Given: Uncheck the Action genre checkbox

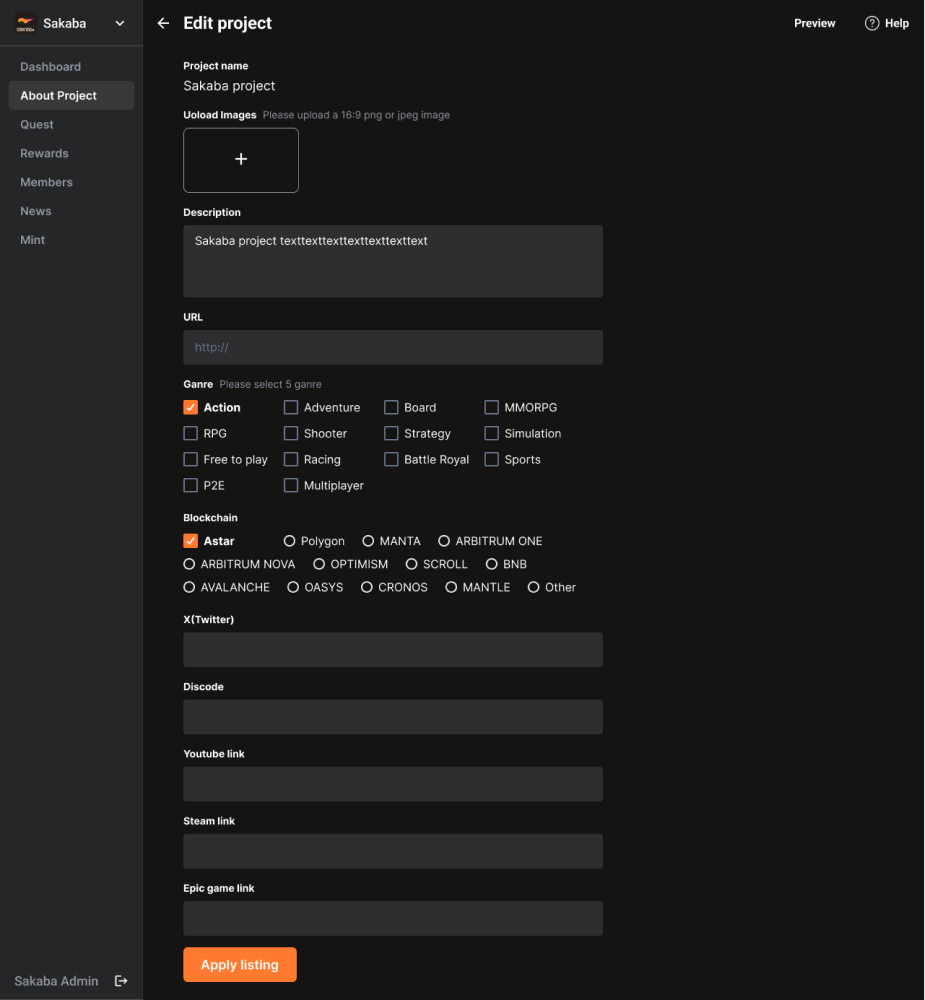Looking at the screenshot, I should point(190,408).
